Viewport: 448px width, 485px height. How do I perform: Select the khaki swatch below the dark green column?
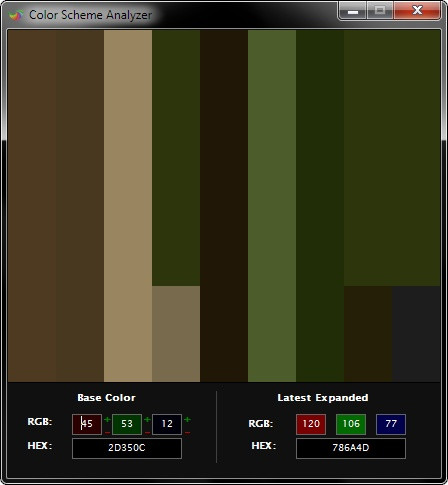pos(176,334)
